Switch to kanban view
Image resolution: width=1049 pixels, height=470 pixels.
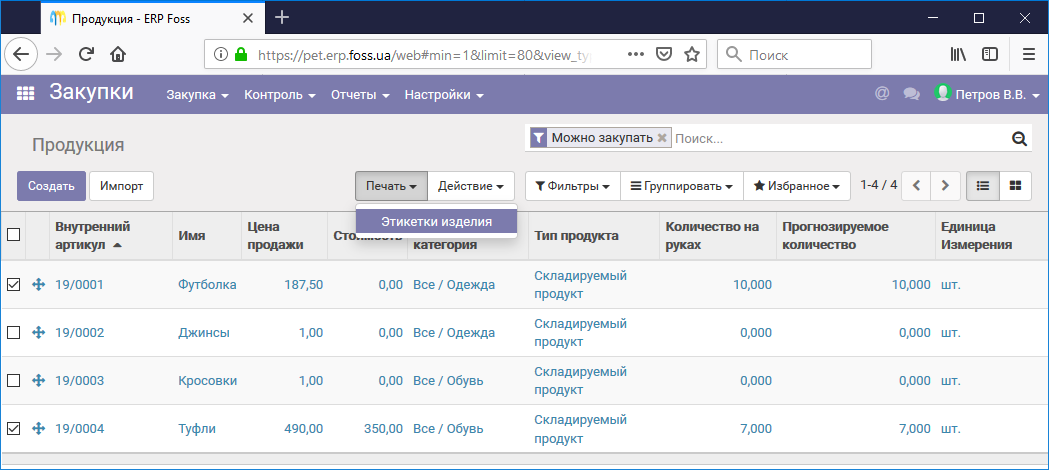1016,186
